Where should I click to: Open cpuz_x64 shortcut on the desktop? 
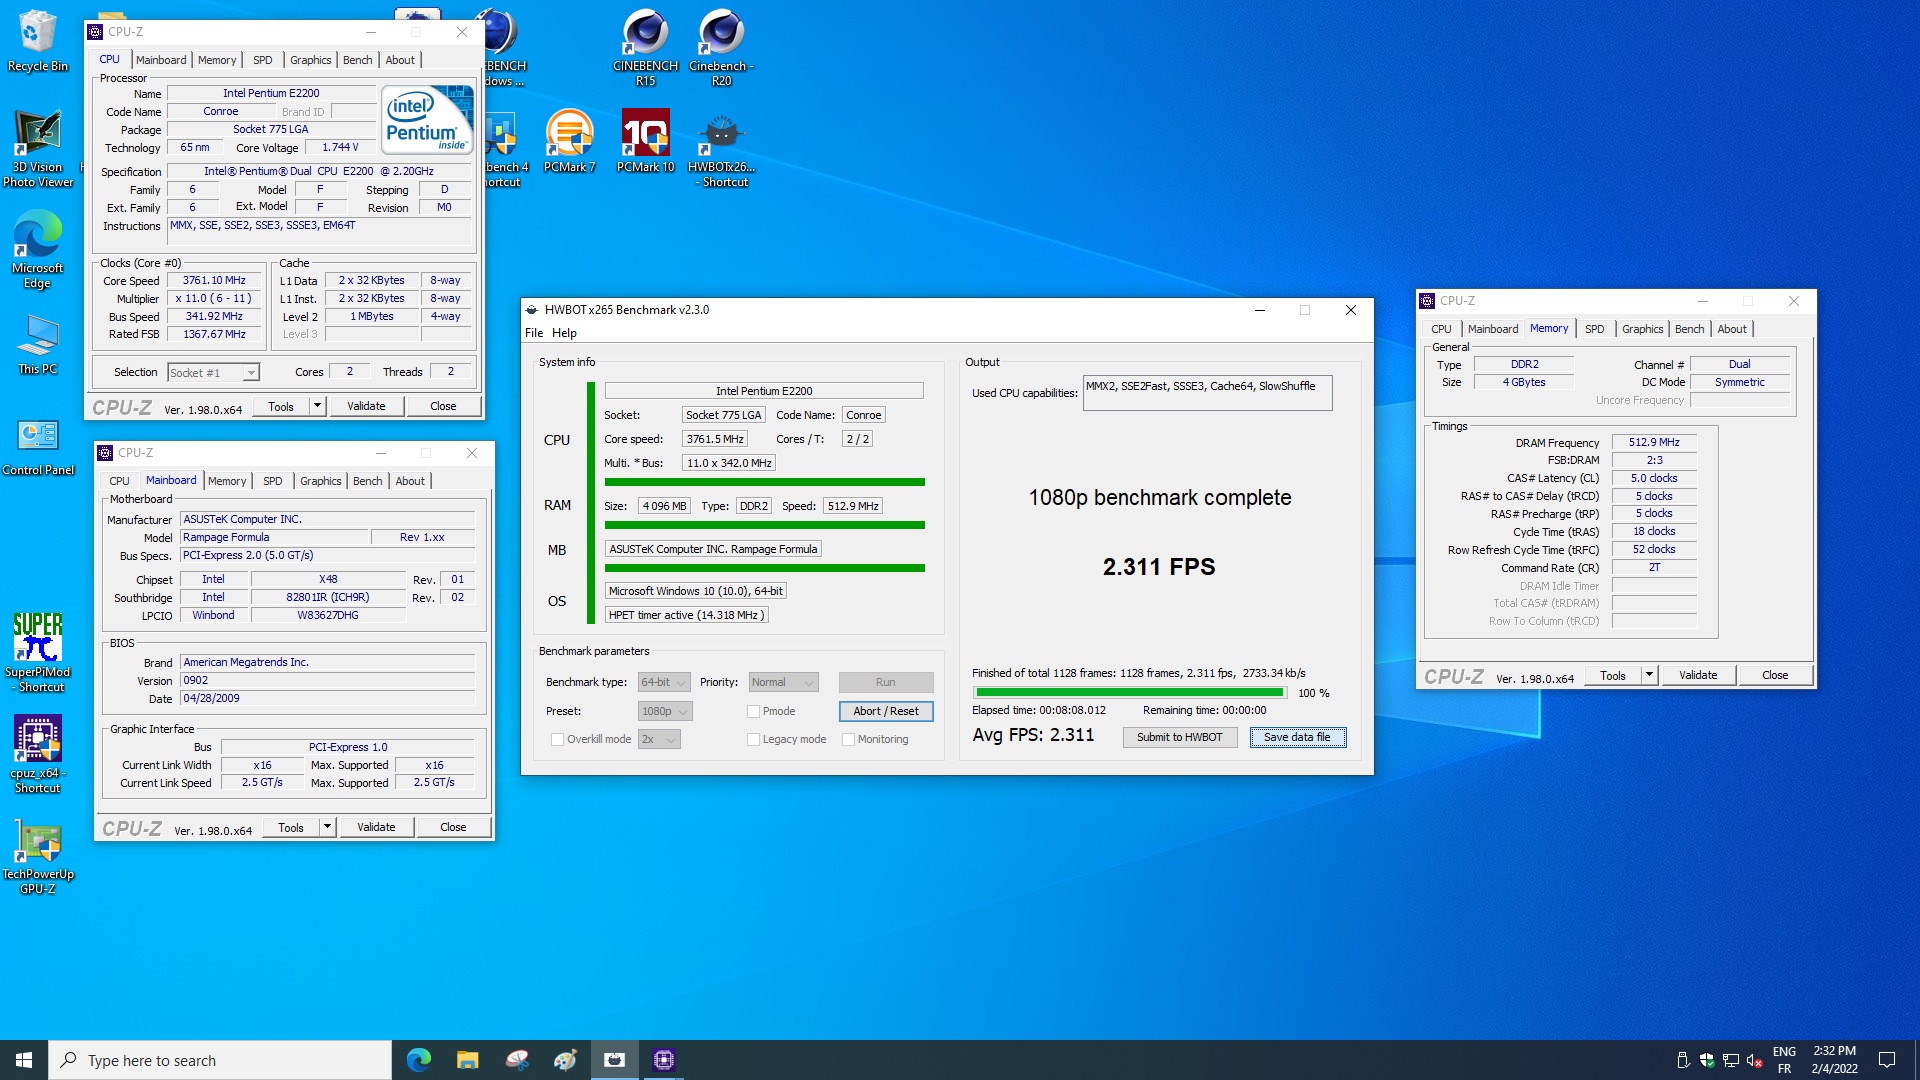pos(38,754)
